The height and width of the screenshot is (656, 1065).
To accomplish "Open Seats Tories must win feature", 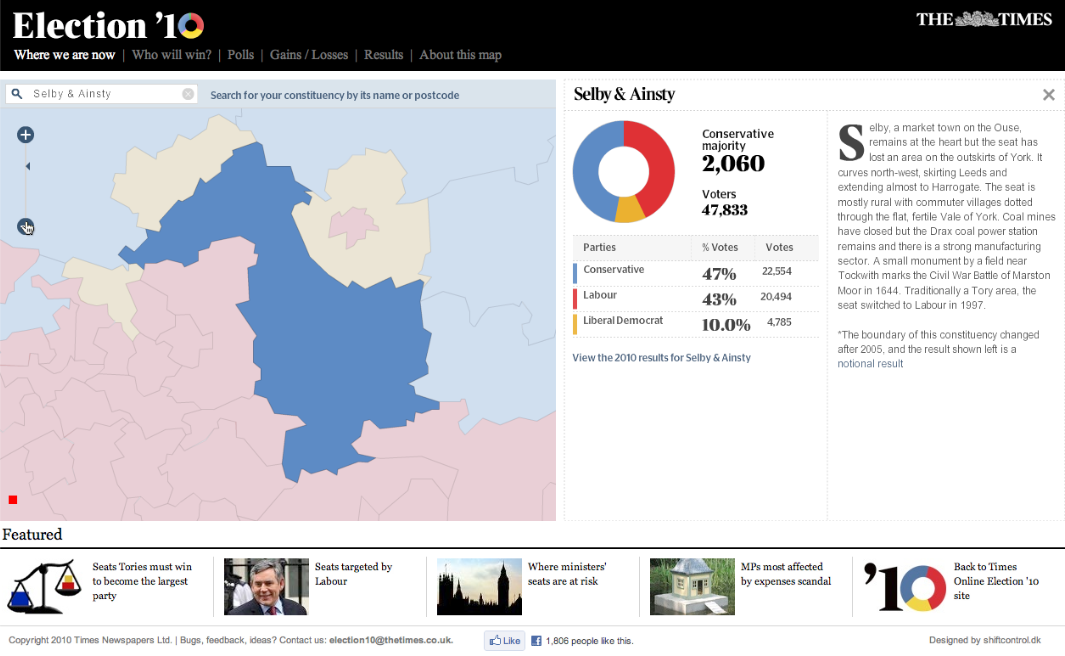I will (142, 581).
